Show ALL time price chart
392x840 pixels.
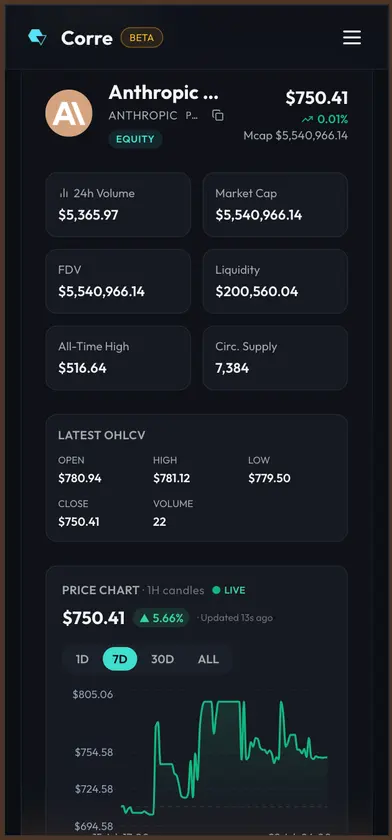(x=208, y=659)
